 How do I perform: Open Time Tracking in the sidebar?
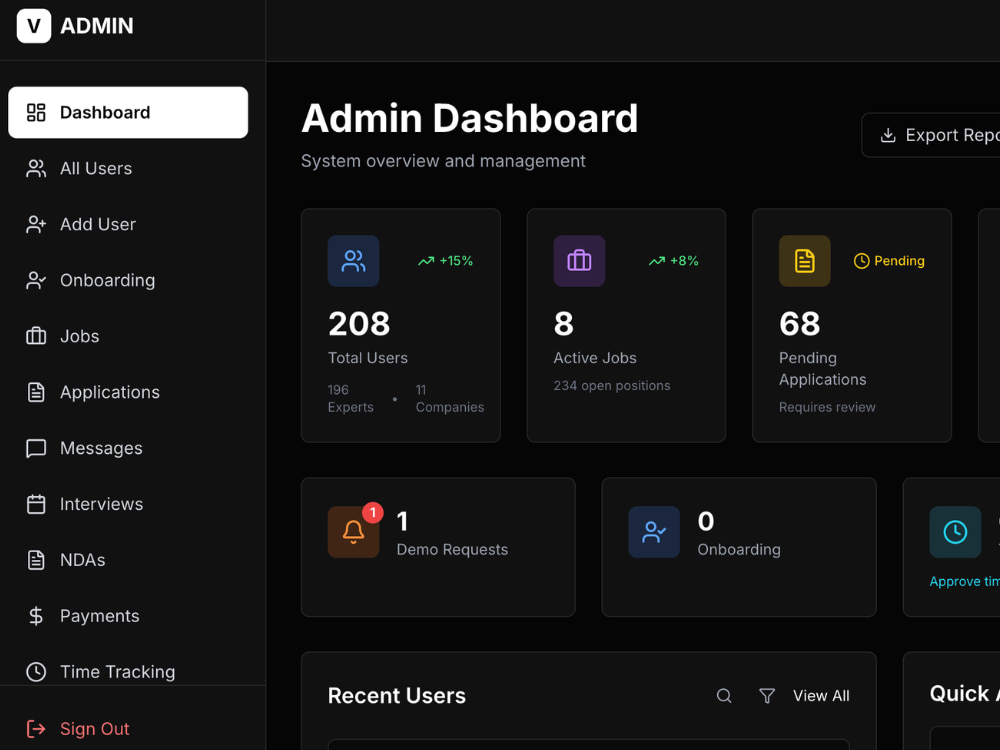(128, 672)
